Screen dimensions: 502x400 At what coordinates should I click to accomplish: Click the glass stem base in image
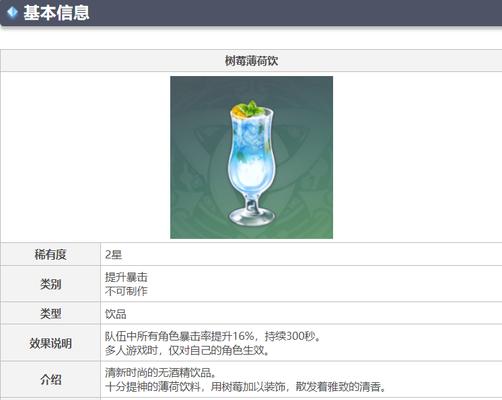(252, 214)
